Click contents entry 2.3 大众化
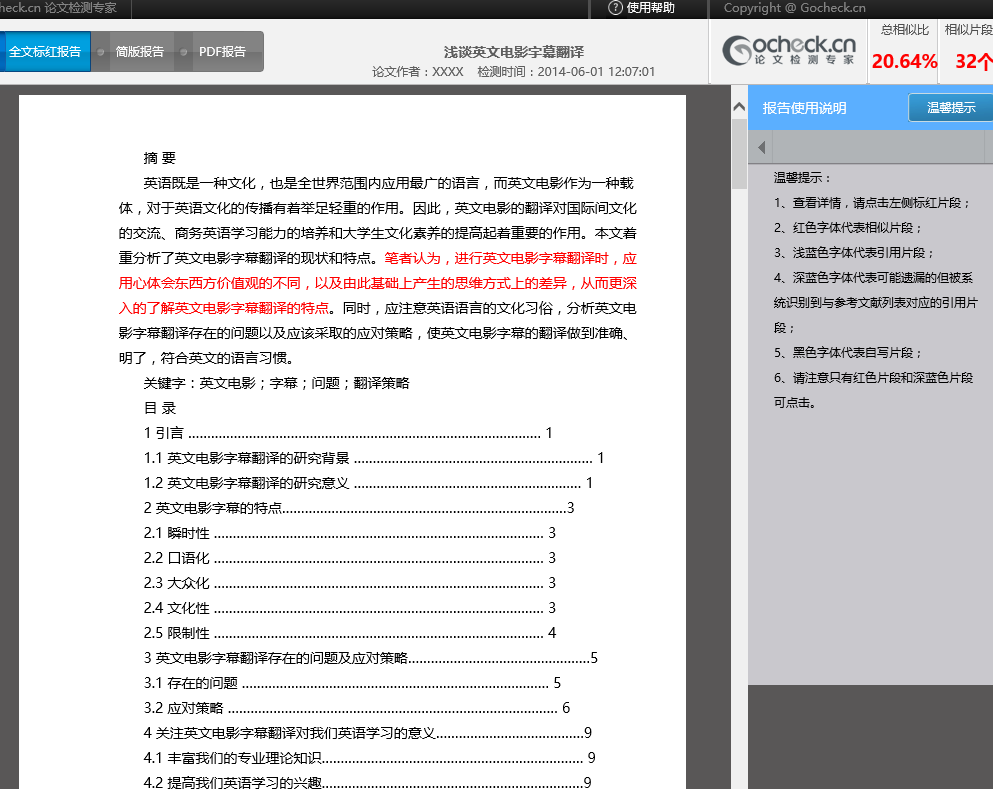Image resolution: width=993 pixels, height=789 pixels. coord(350,583)
